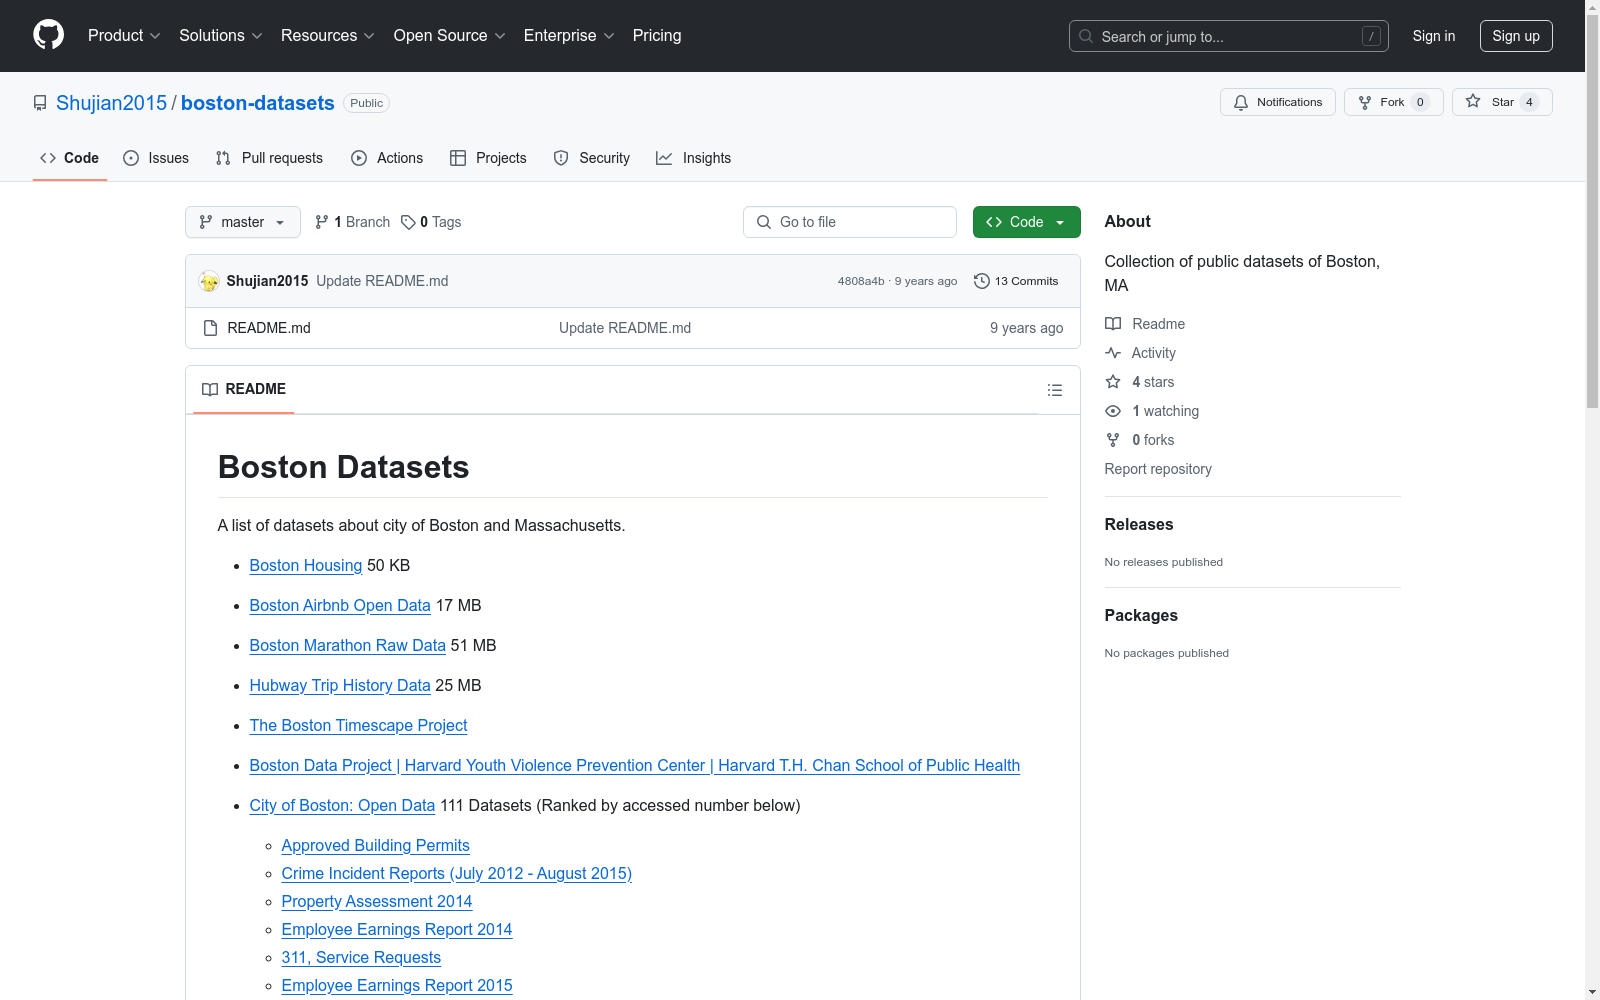1600x1000 pixels.
Task: Open the Insights tab
Action: tap(694, 158)
